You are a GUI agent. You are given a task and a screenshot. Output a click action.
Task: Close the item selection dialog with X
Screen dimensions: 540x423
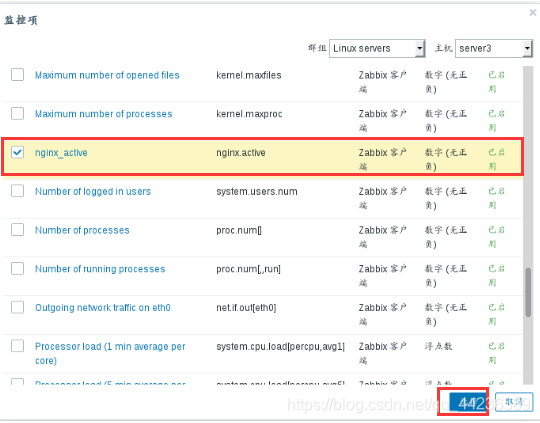(x=532, y=13)
